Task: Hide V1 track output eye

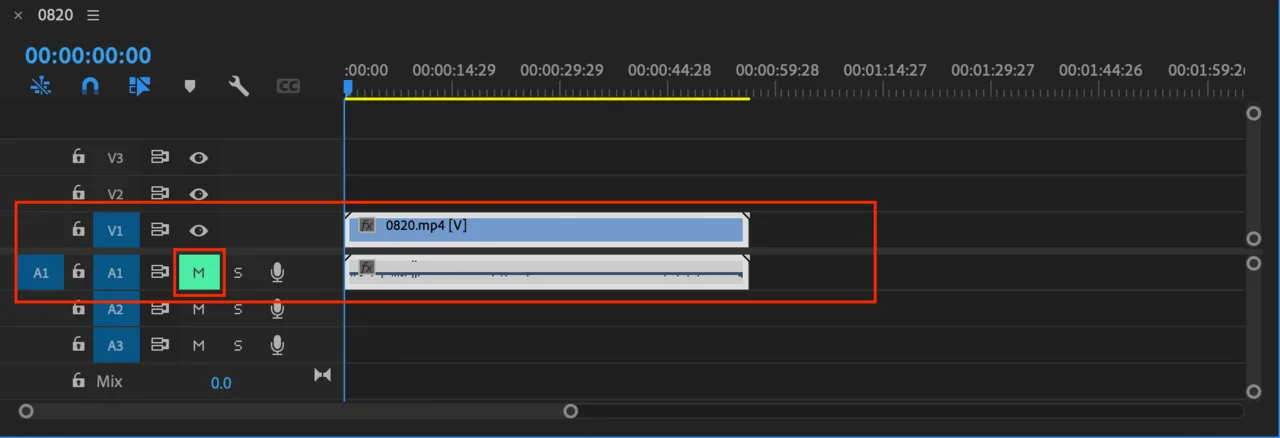Action: tap(199, 230)
